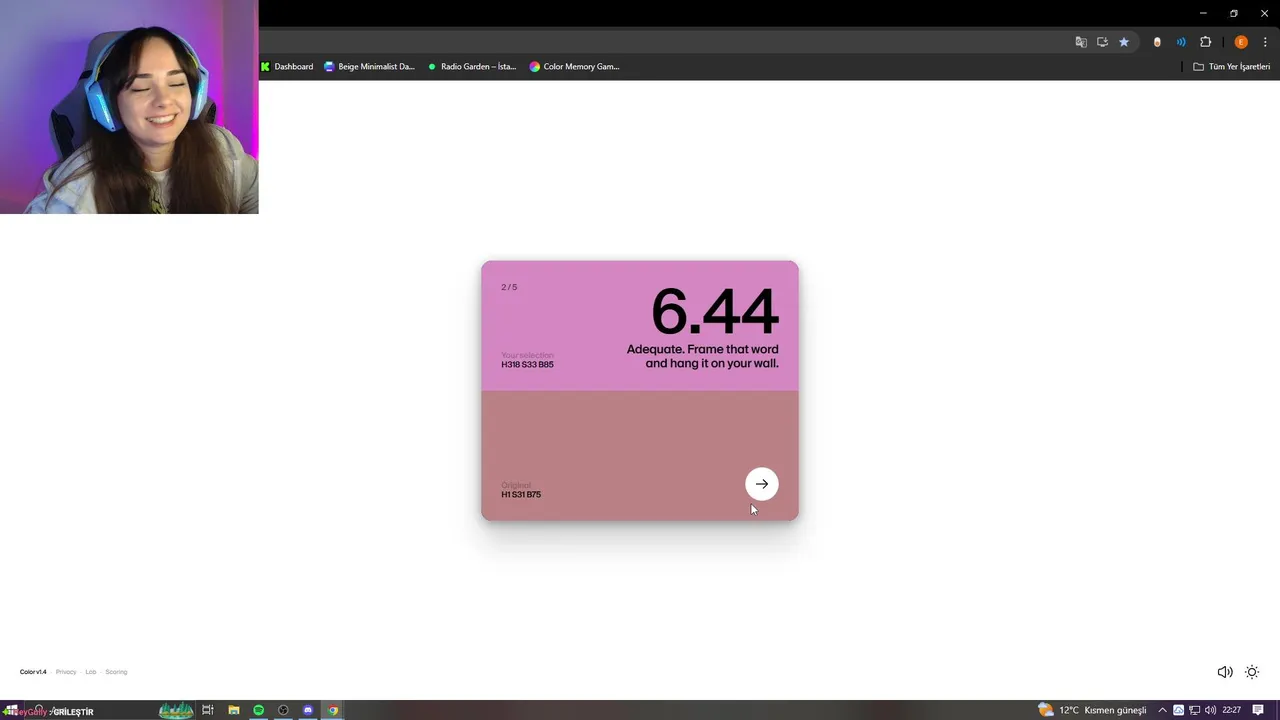This screenshot has height=720, width=1280.
Task: Open the Privacy link in the footer
Action: 66,672
